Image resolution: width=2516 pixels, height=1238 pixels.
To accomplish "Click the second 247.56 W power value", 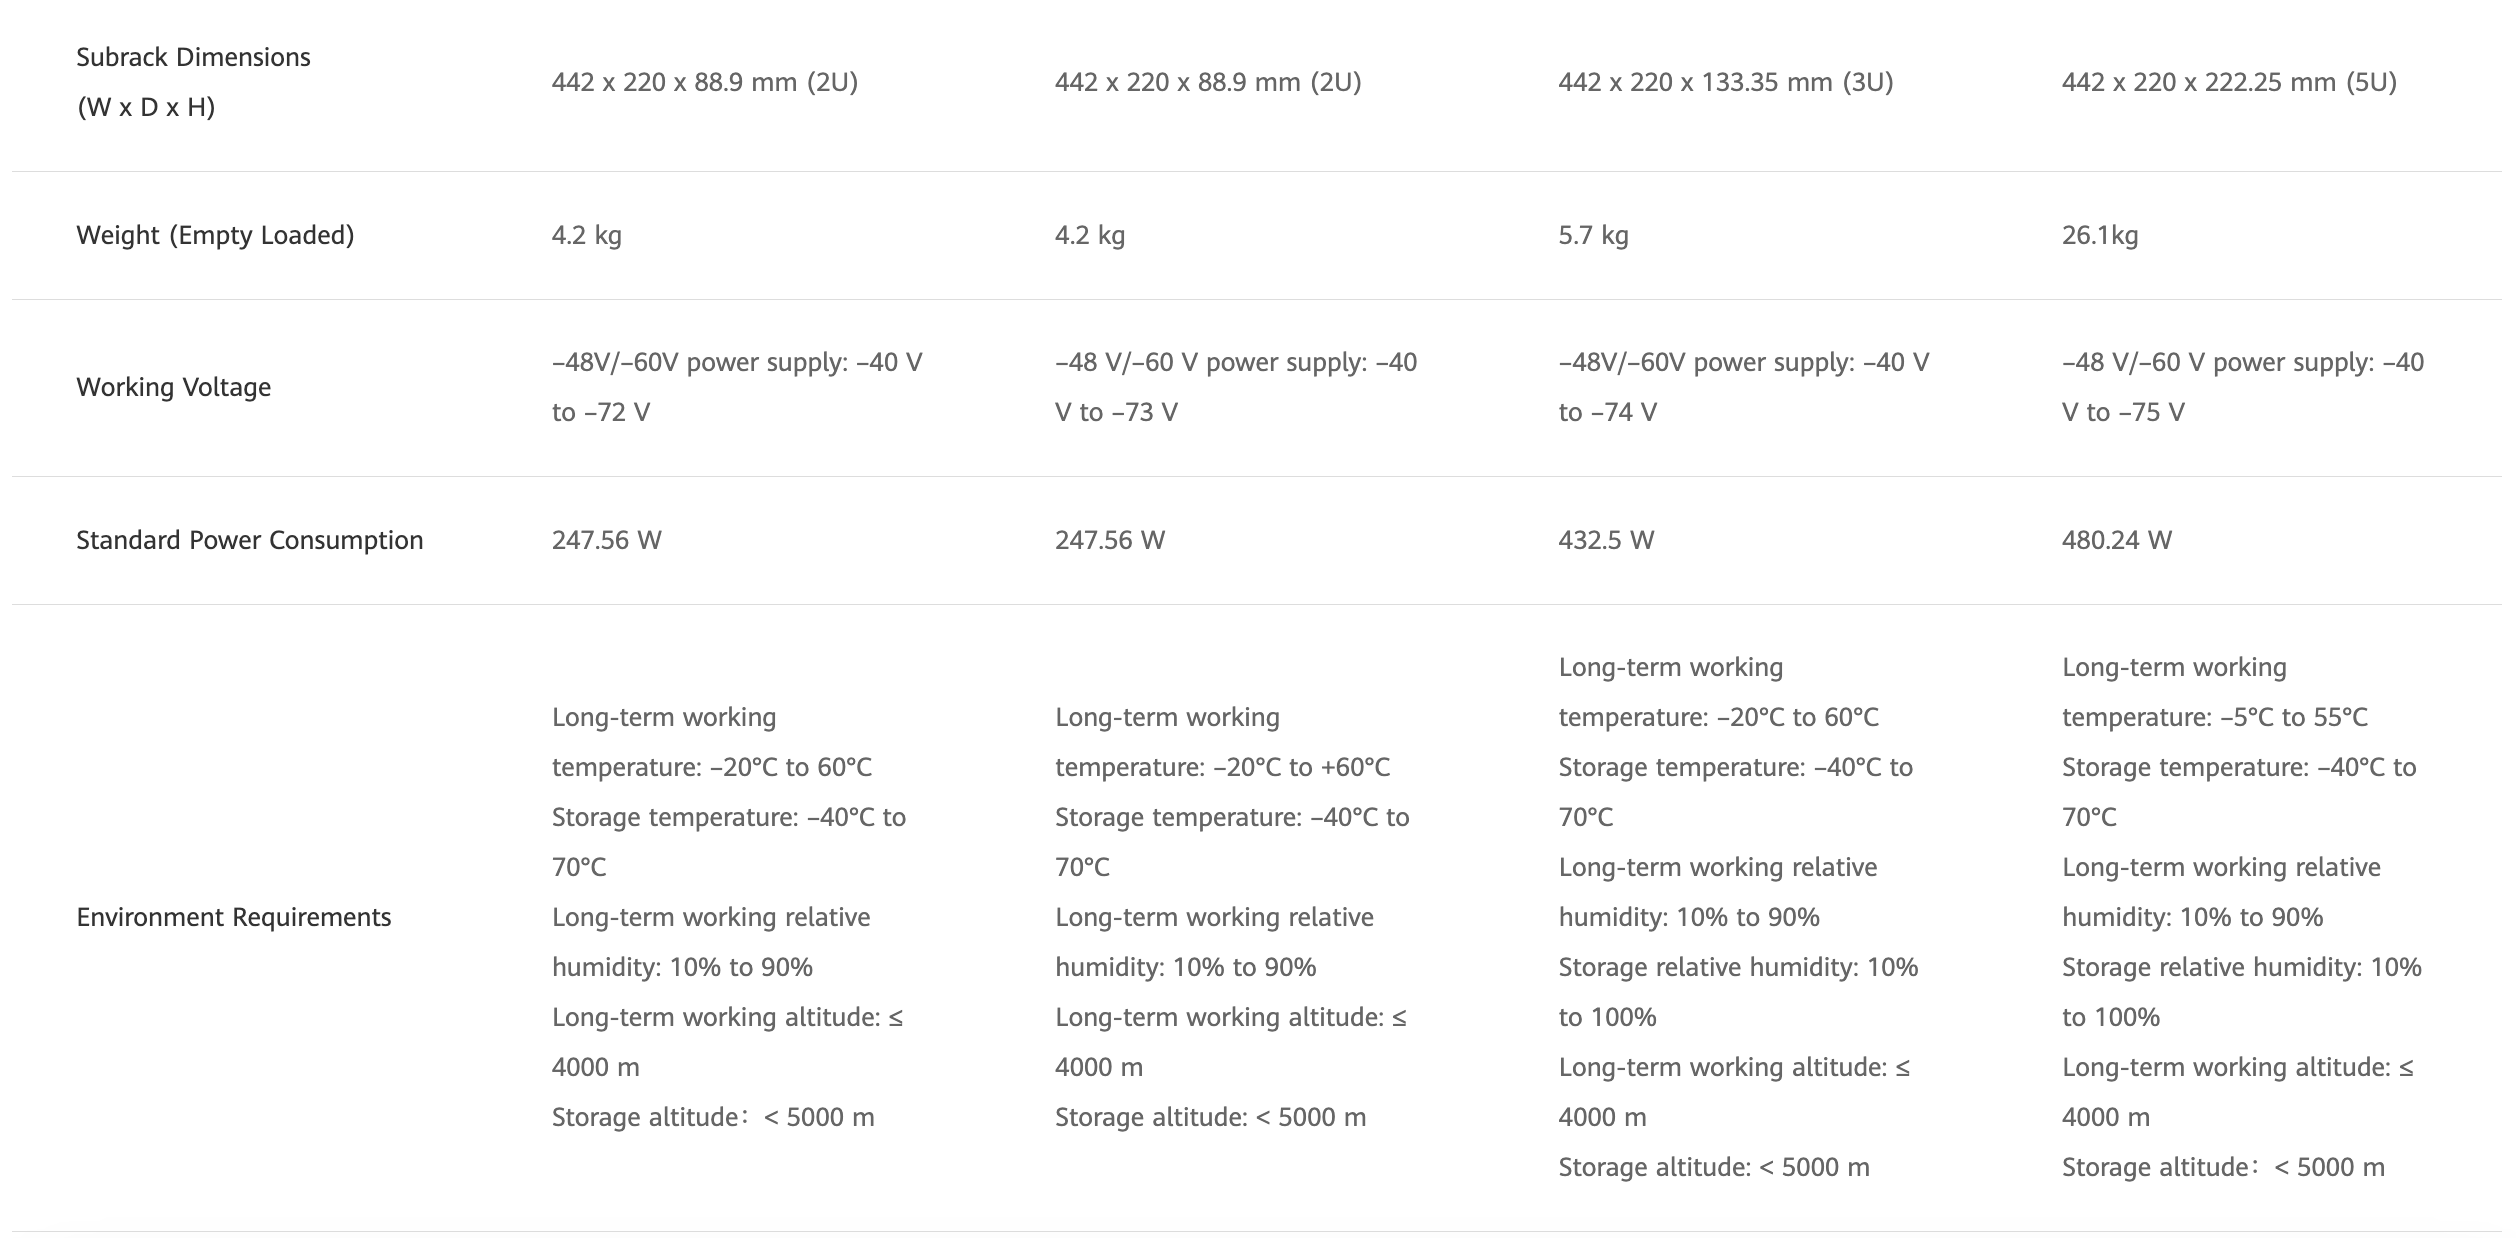I will pyautogui.click(x=1109, y=540).
